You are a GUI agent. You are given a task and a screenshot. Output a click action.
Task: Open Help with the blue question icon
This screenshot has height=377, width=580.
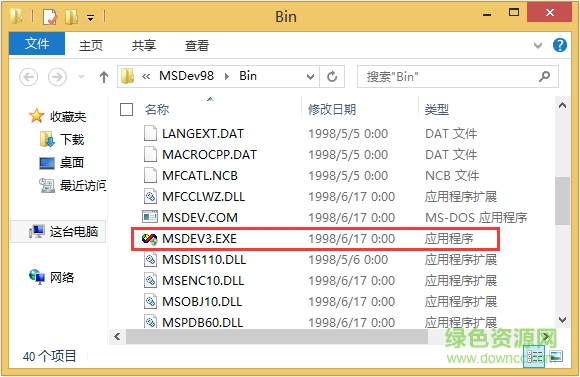click(x=560, y=45)
